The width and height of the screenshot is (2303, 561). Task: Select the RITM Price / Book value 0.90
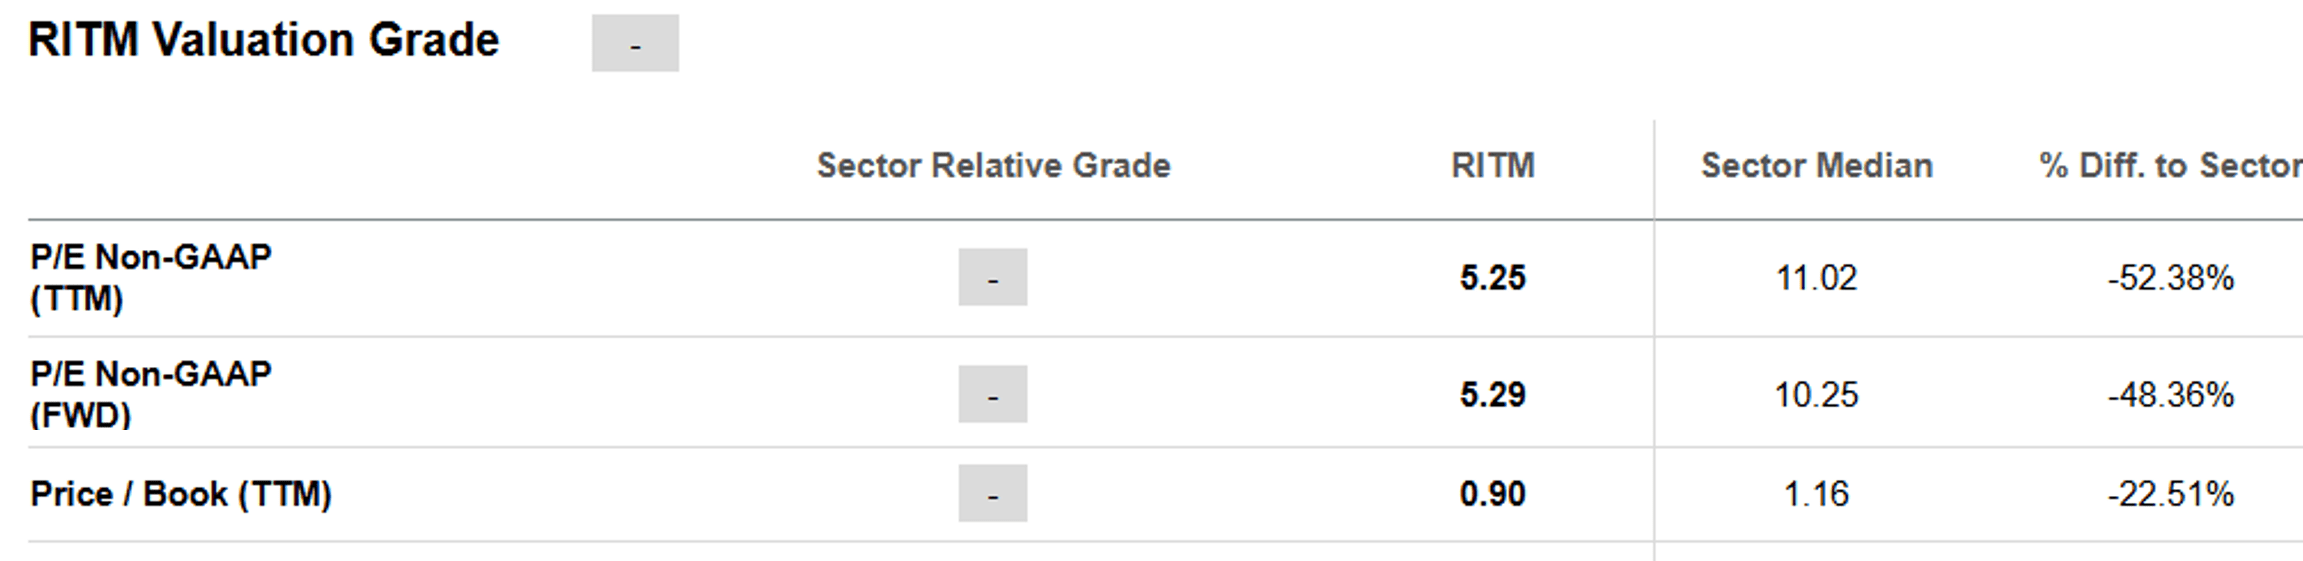(x=1492, y=494)
